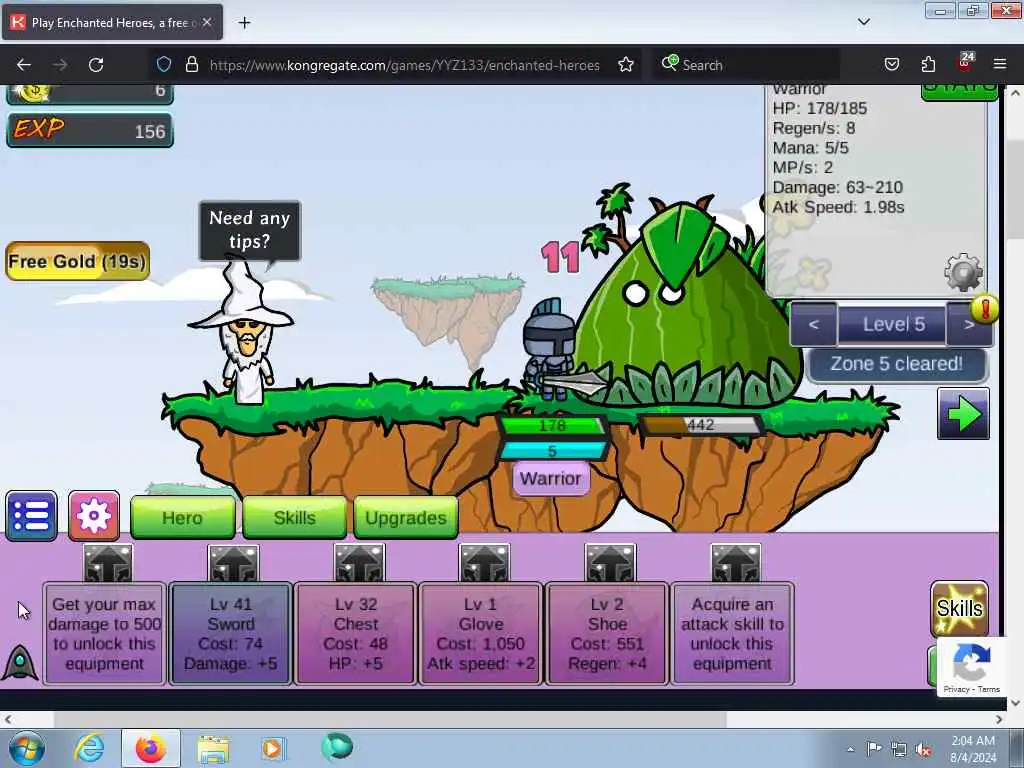The image size is (1024, 768).
Task: Open Firefox application menu
Action: 1000,65
